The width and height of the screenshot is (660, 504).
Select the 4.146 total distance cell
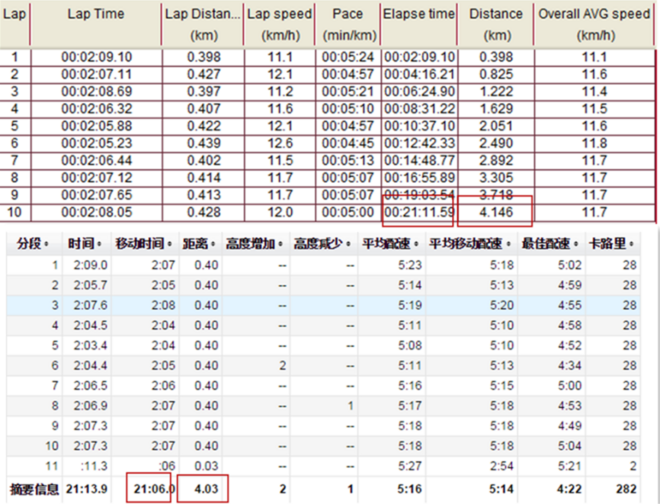[x=496, y=213]
